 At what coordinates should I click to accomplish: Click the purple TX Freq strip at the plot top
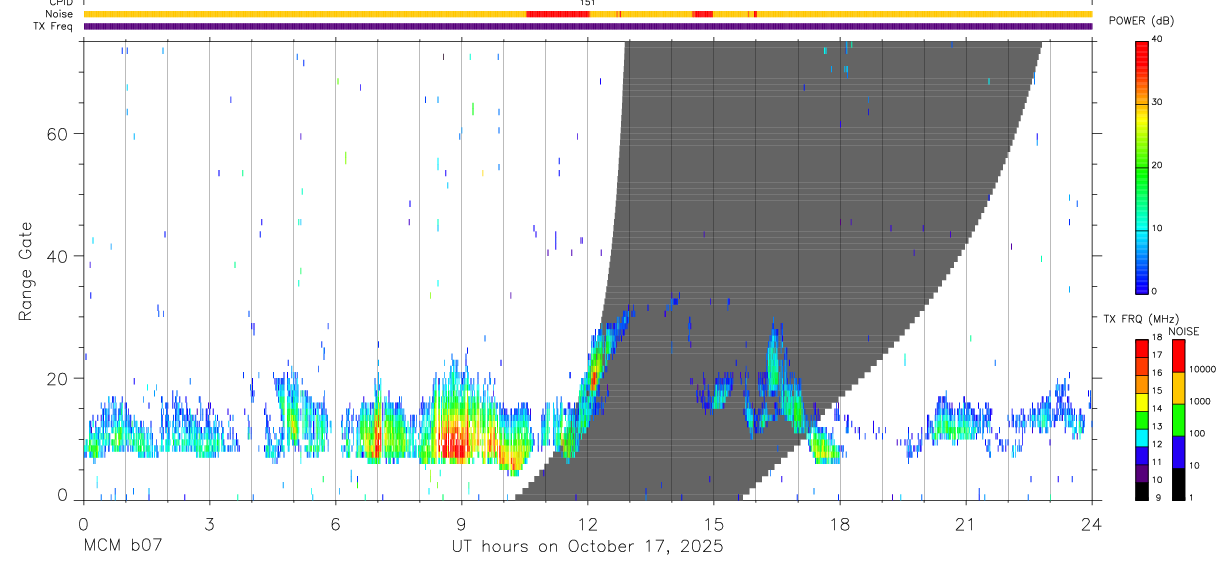[588, 26]
